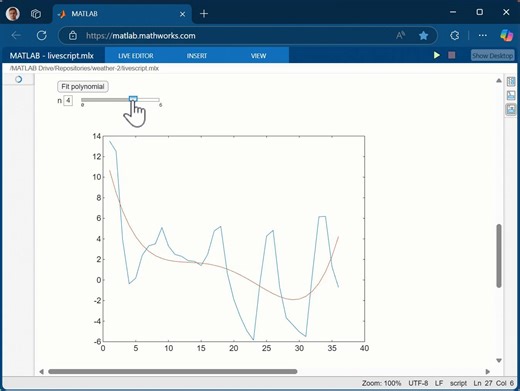520x391 pixels.
Task: Stop execution with the stop button
Action: click(452, 55)
